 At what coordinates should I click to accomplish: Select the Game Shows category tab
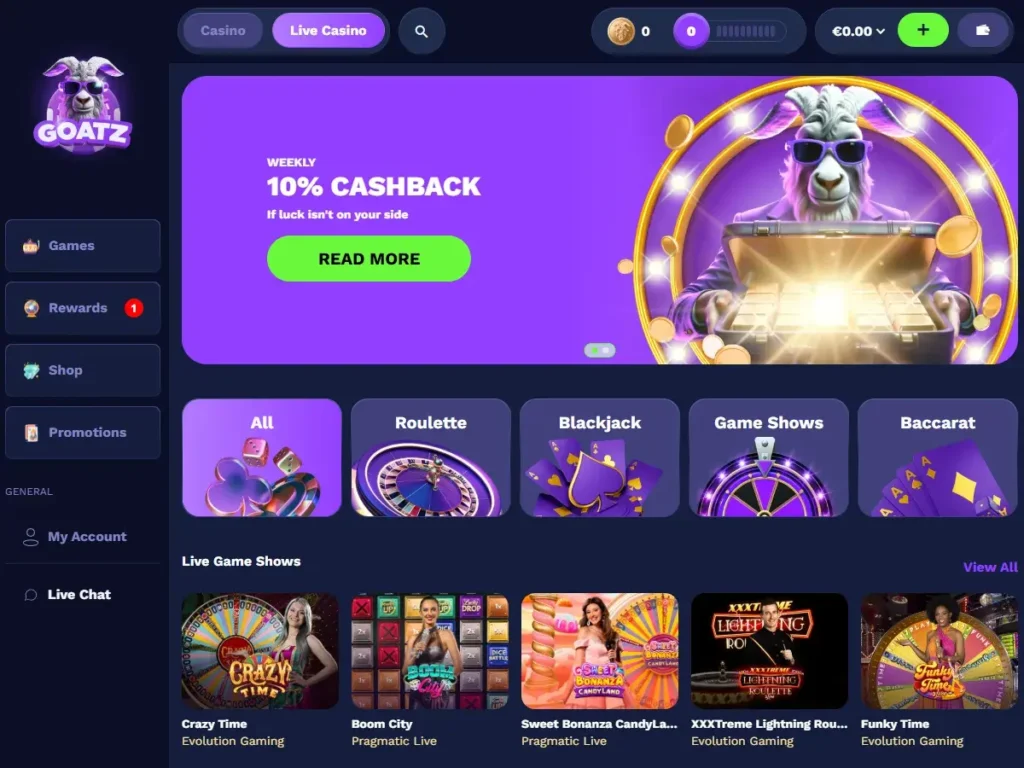pos(768,457)
